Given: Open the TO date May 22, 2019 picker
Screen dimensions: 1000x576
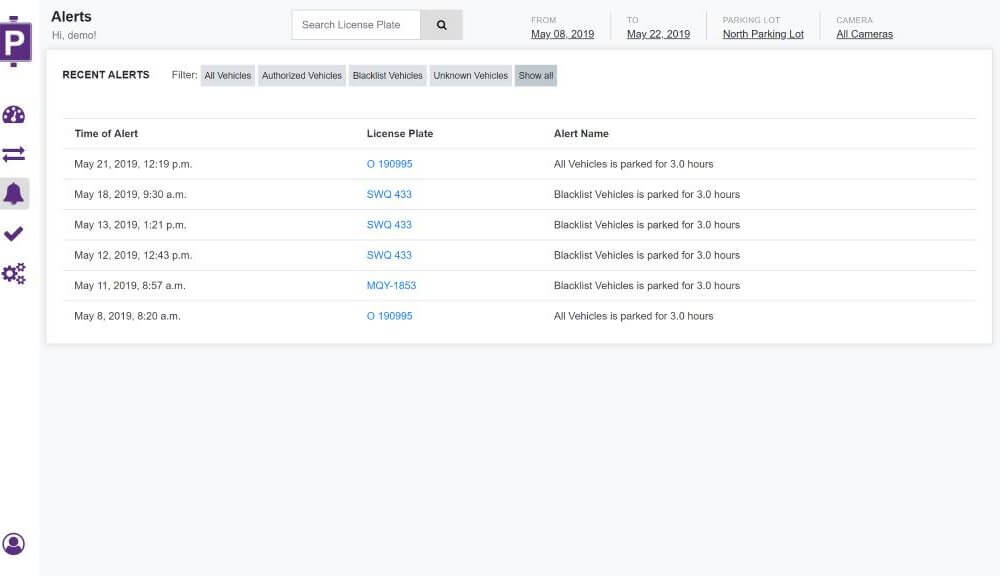Looking at the screenshot, I should (658, 34).
